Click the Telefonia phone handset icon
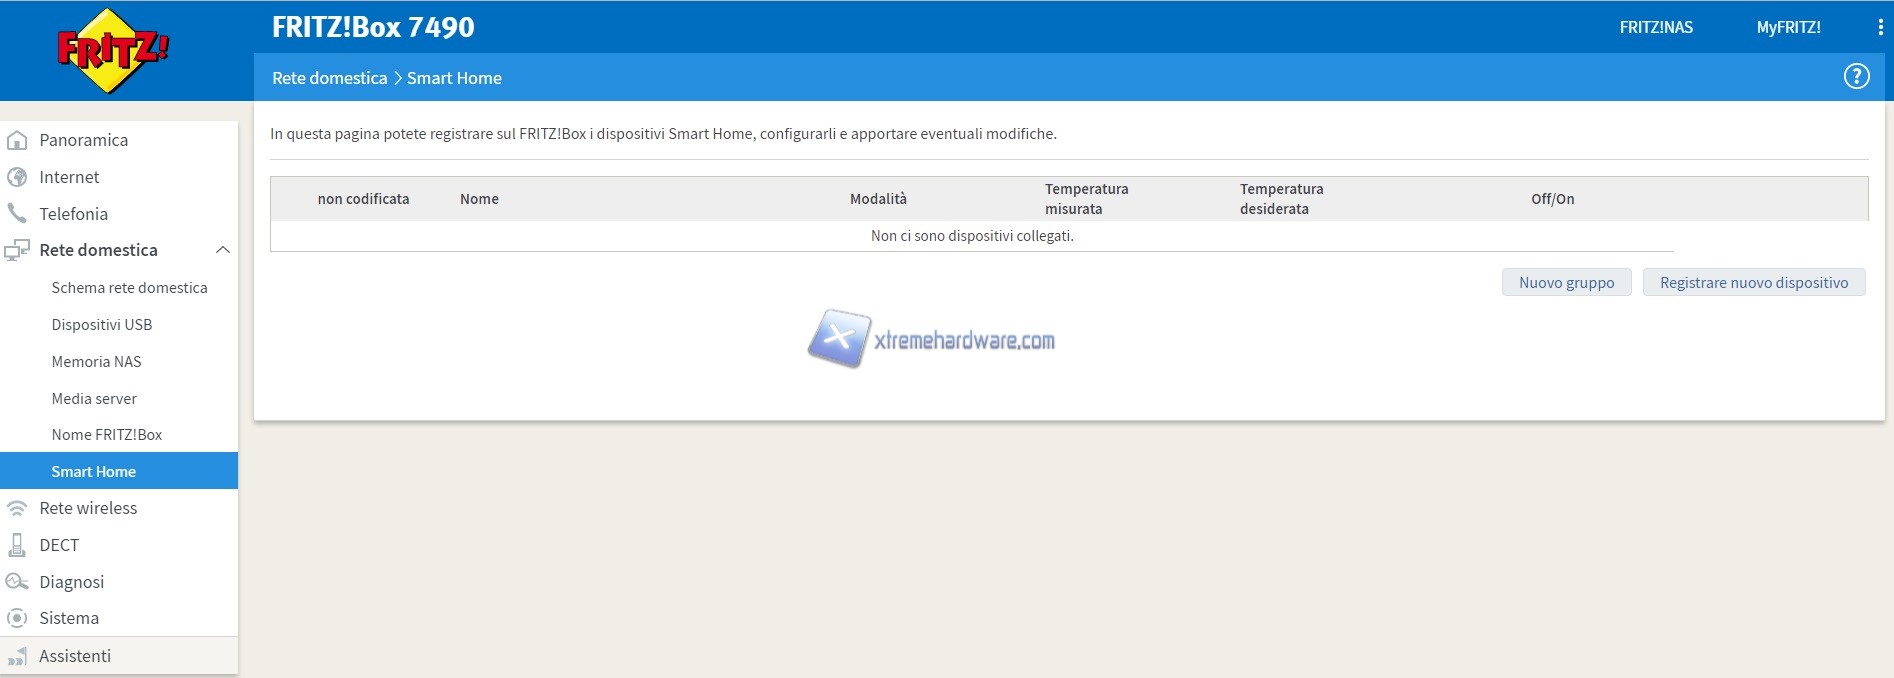This screenshot has width=1894, height=678. pyautogui.click(x=17, y=213)
